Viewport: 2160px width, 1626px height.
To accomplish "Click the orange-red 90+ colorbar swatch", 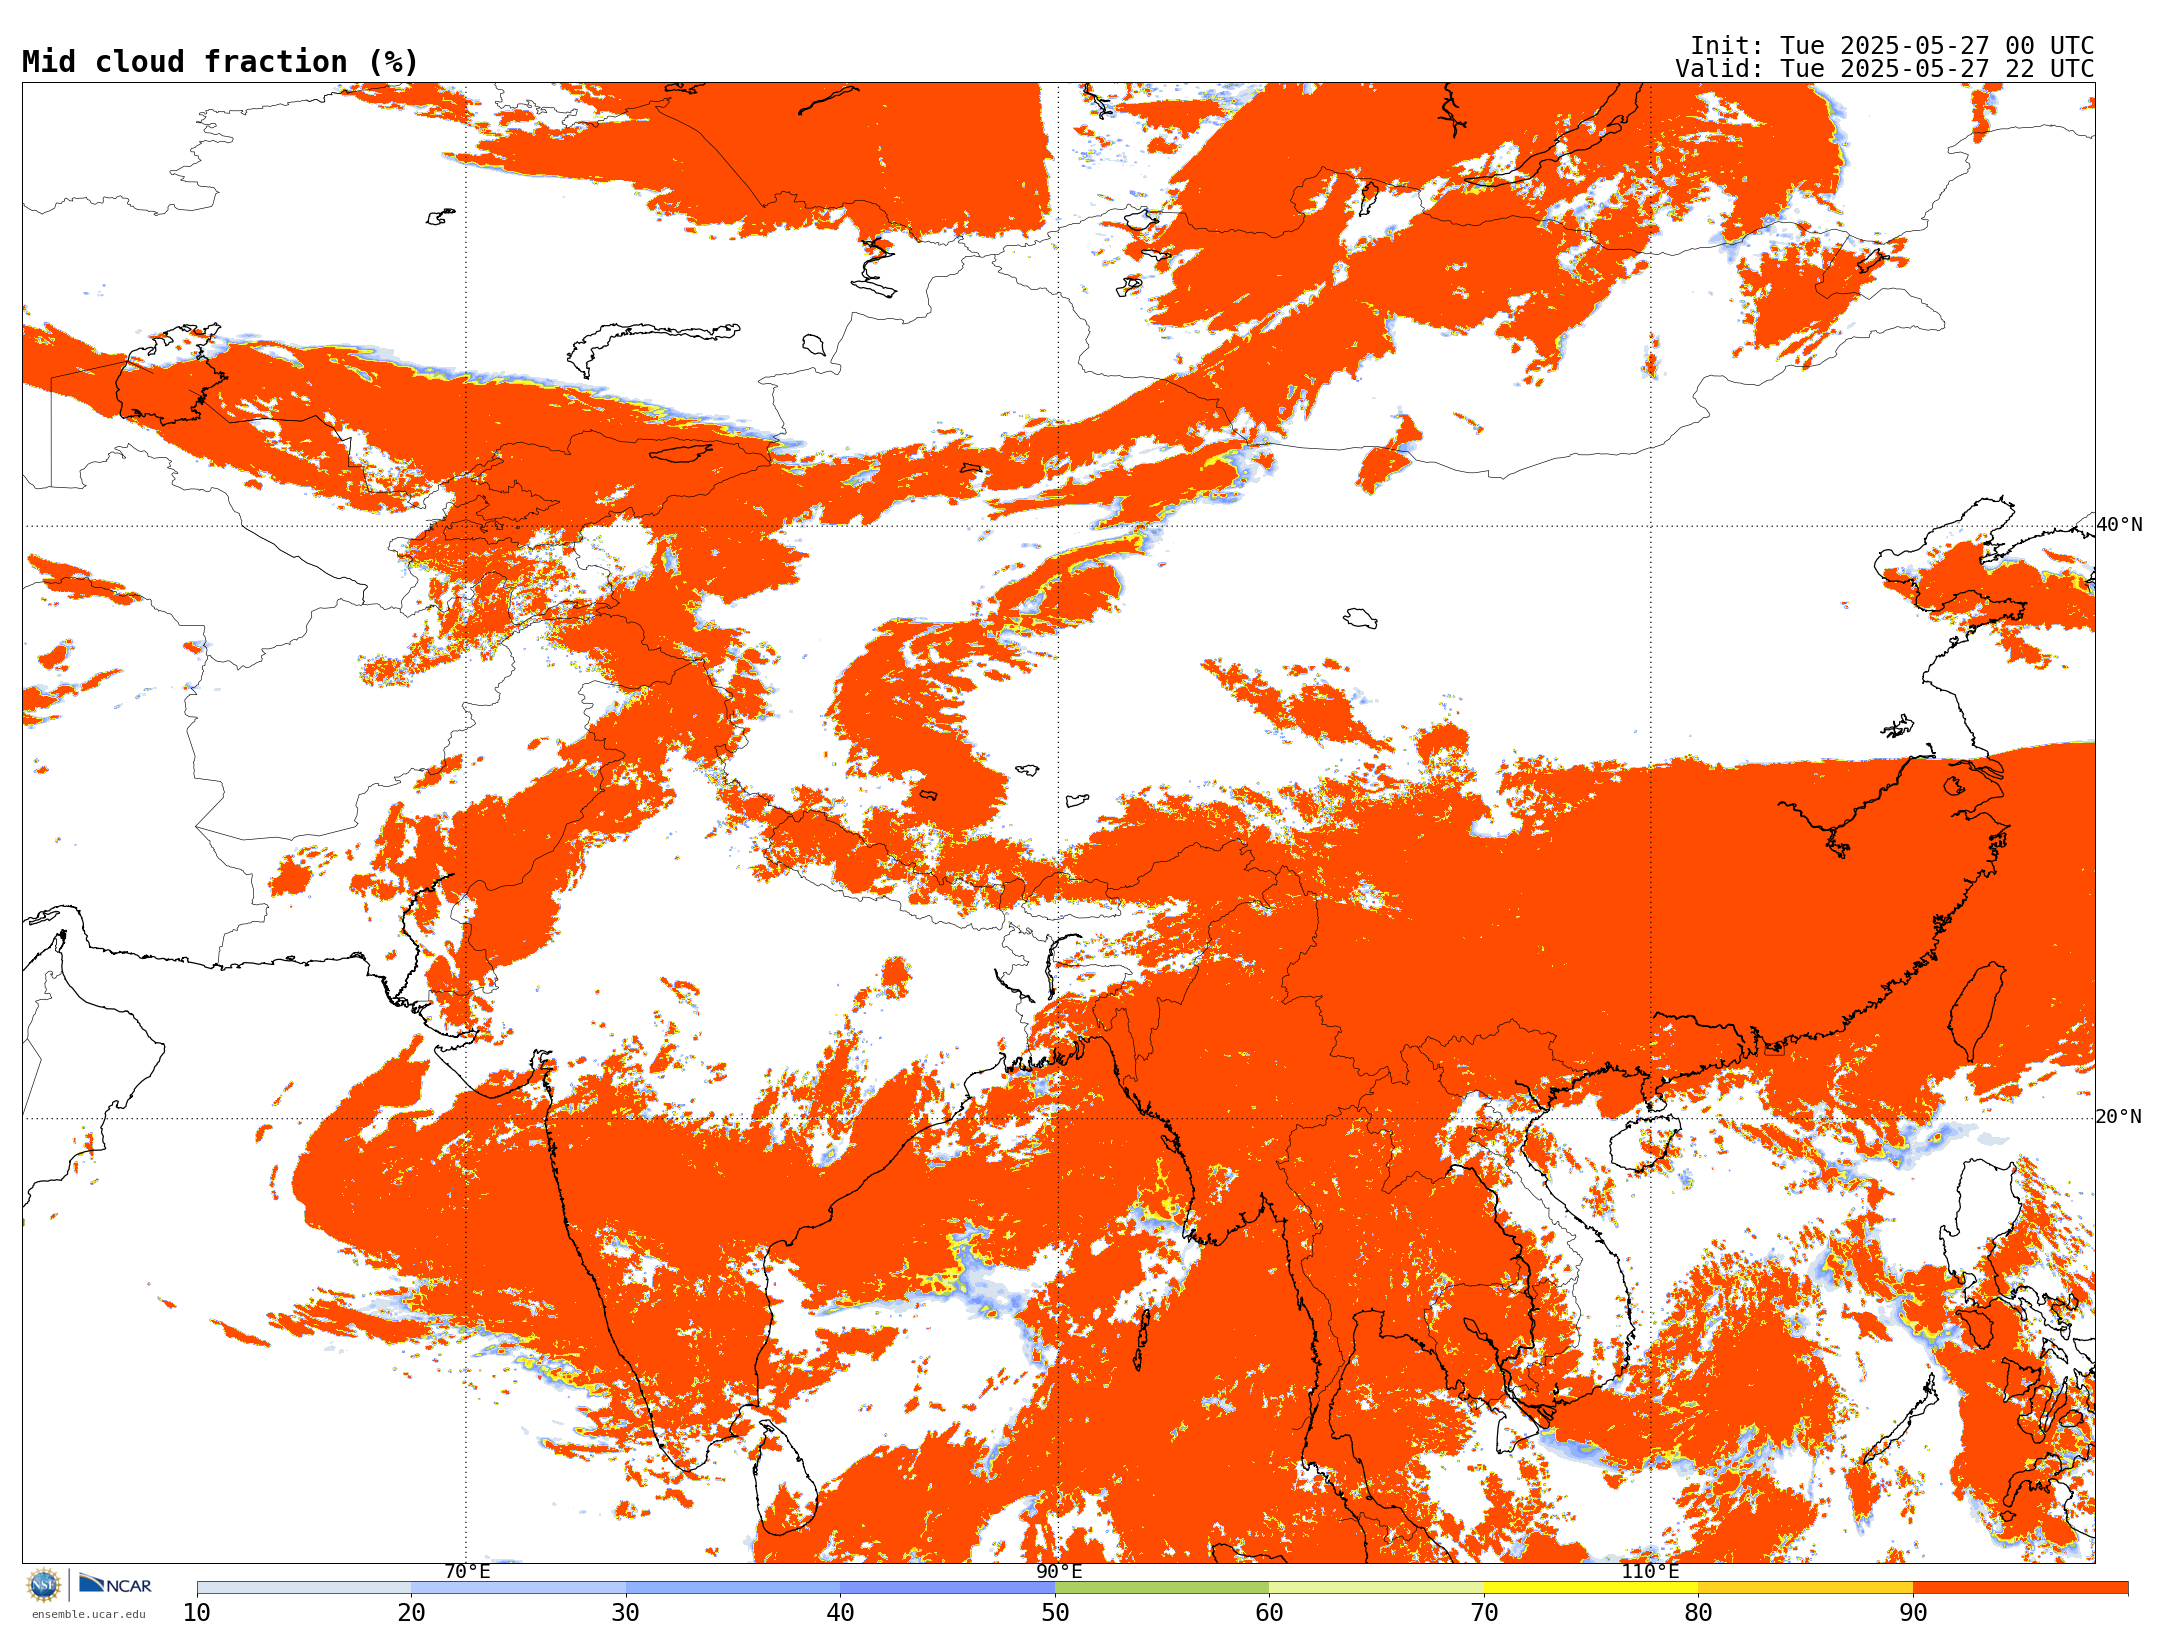I will pyautogui.click(x=2020, y=1588).
